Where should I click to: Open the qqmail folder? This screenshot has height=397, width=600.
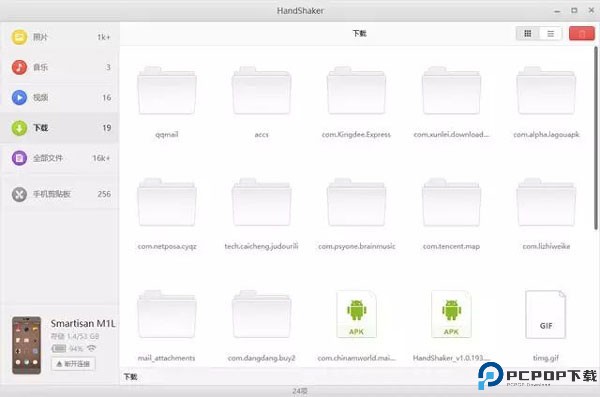(167, 90)
